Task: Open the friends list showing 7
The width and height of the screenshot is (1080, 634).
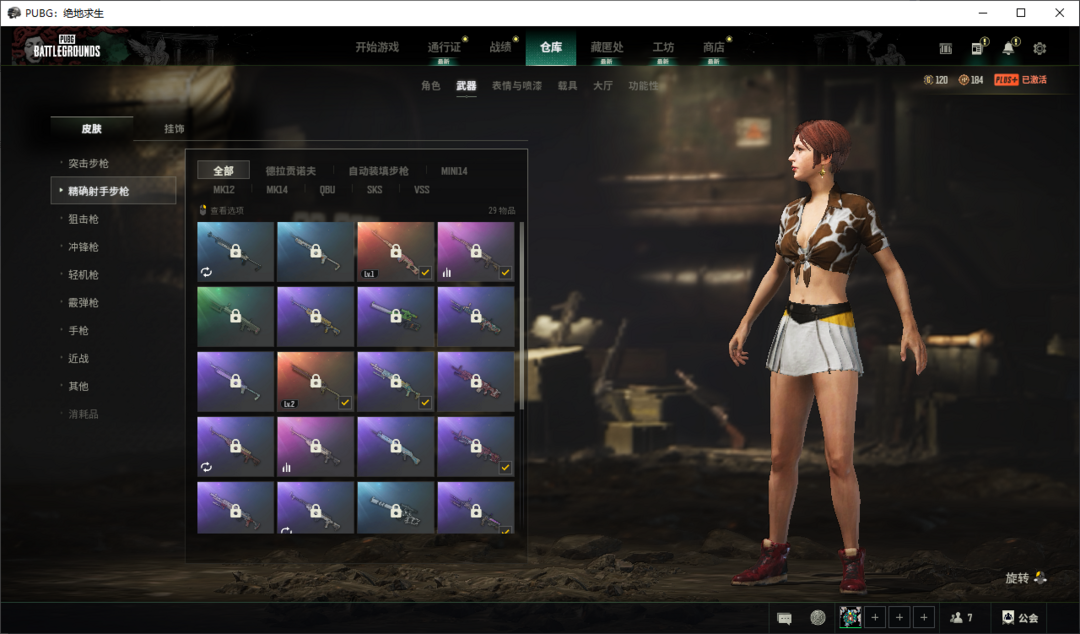Action: click(962, 617)
